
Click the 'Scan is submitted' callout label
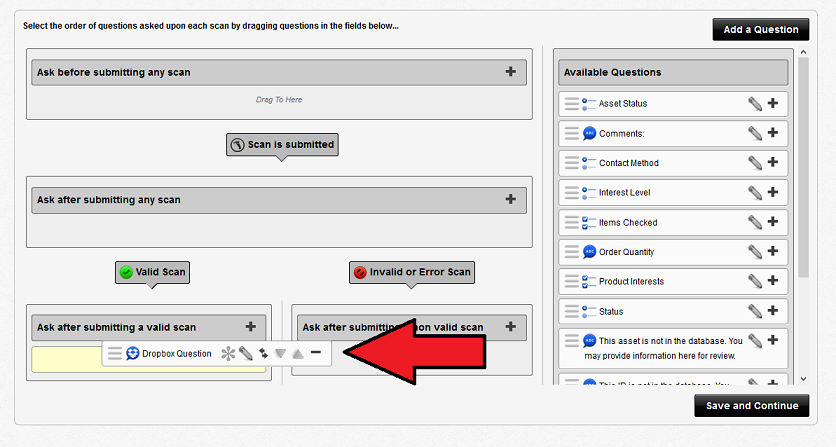(282, 145)
